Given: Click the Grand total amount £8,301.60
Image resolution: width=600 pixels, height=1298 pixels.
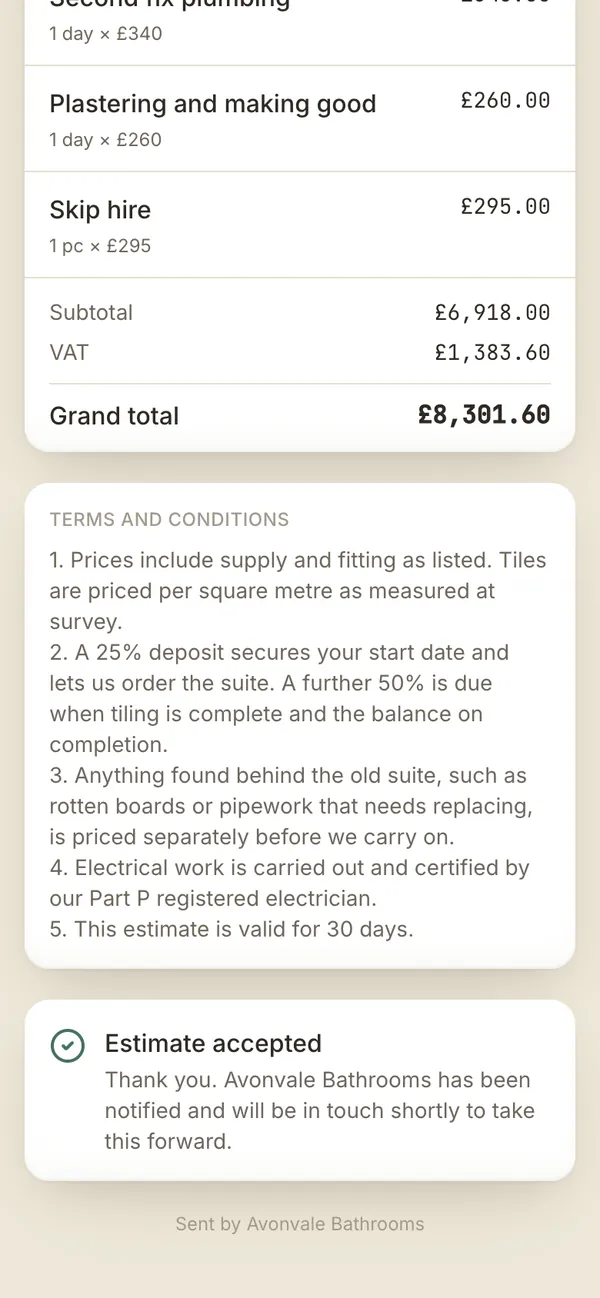Looking at the screenshot, I should [484, 415].
